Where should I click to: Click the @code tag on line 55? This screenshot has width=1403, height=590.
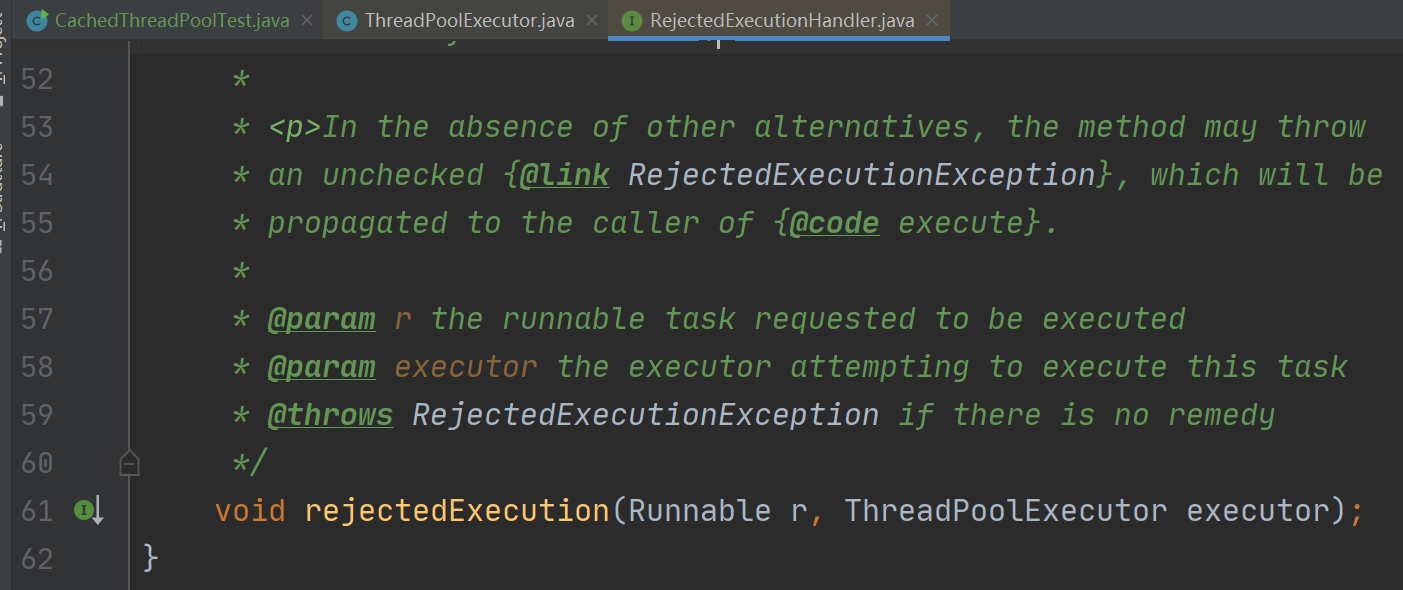pyautogui.click(x=834, y=223)
